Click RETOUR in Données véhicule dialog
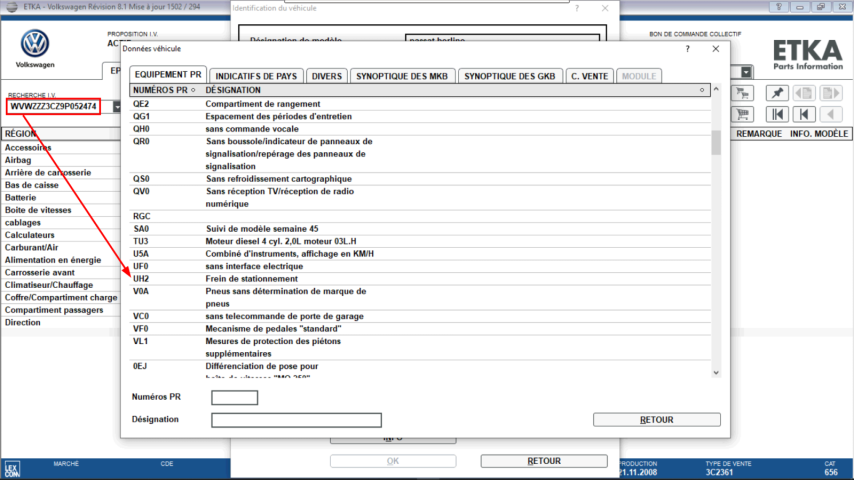Viewport: 854px width, 480px height. pos(657,420)
